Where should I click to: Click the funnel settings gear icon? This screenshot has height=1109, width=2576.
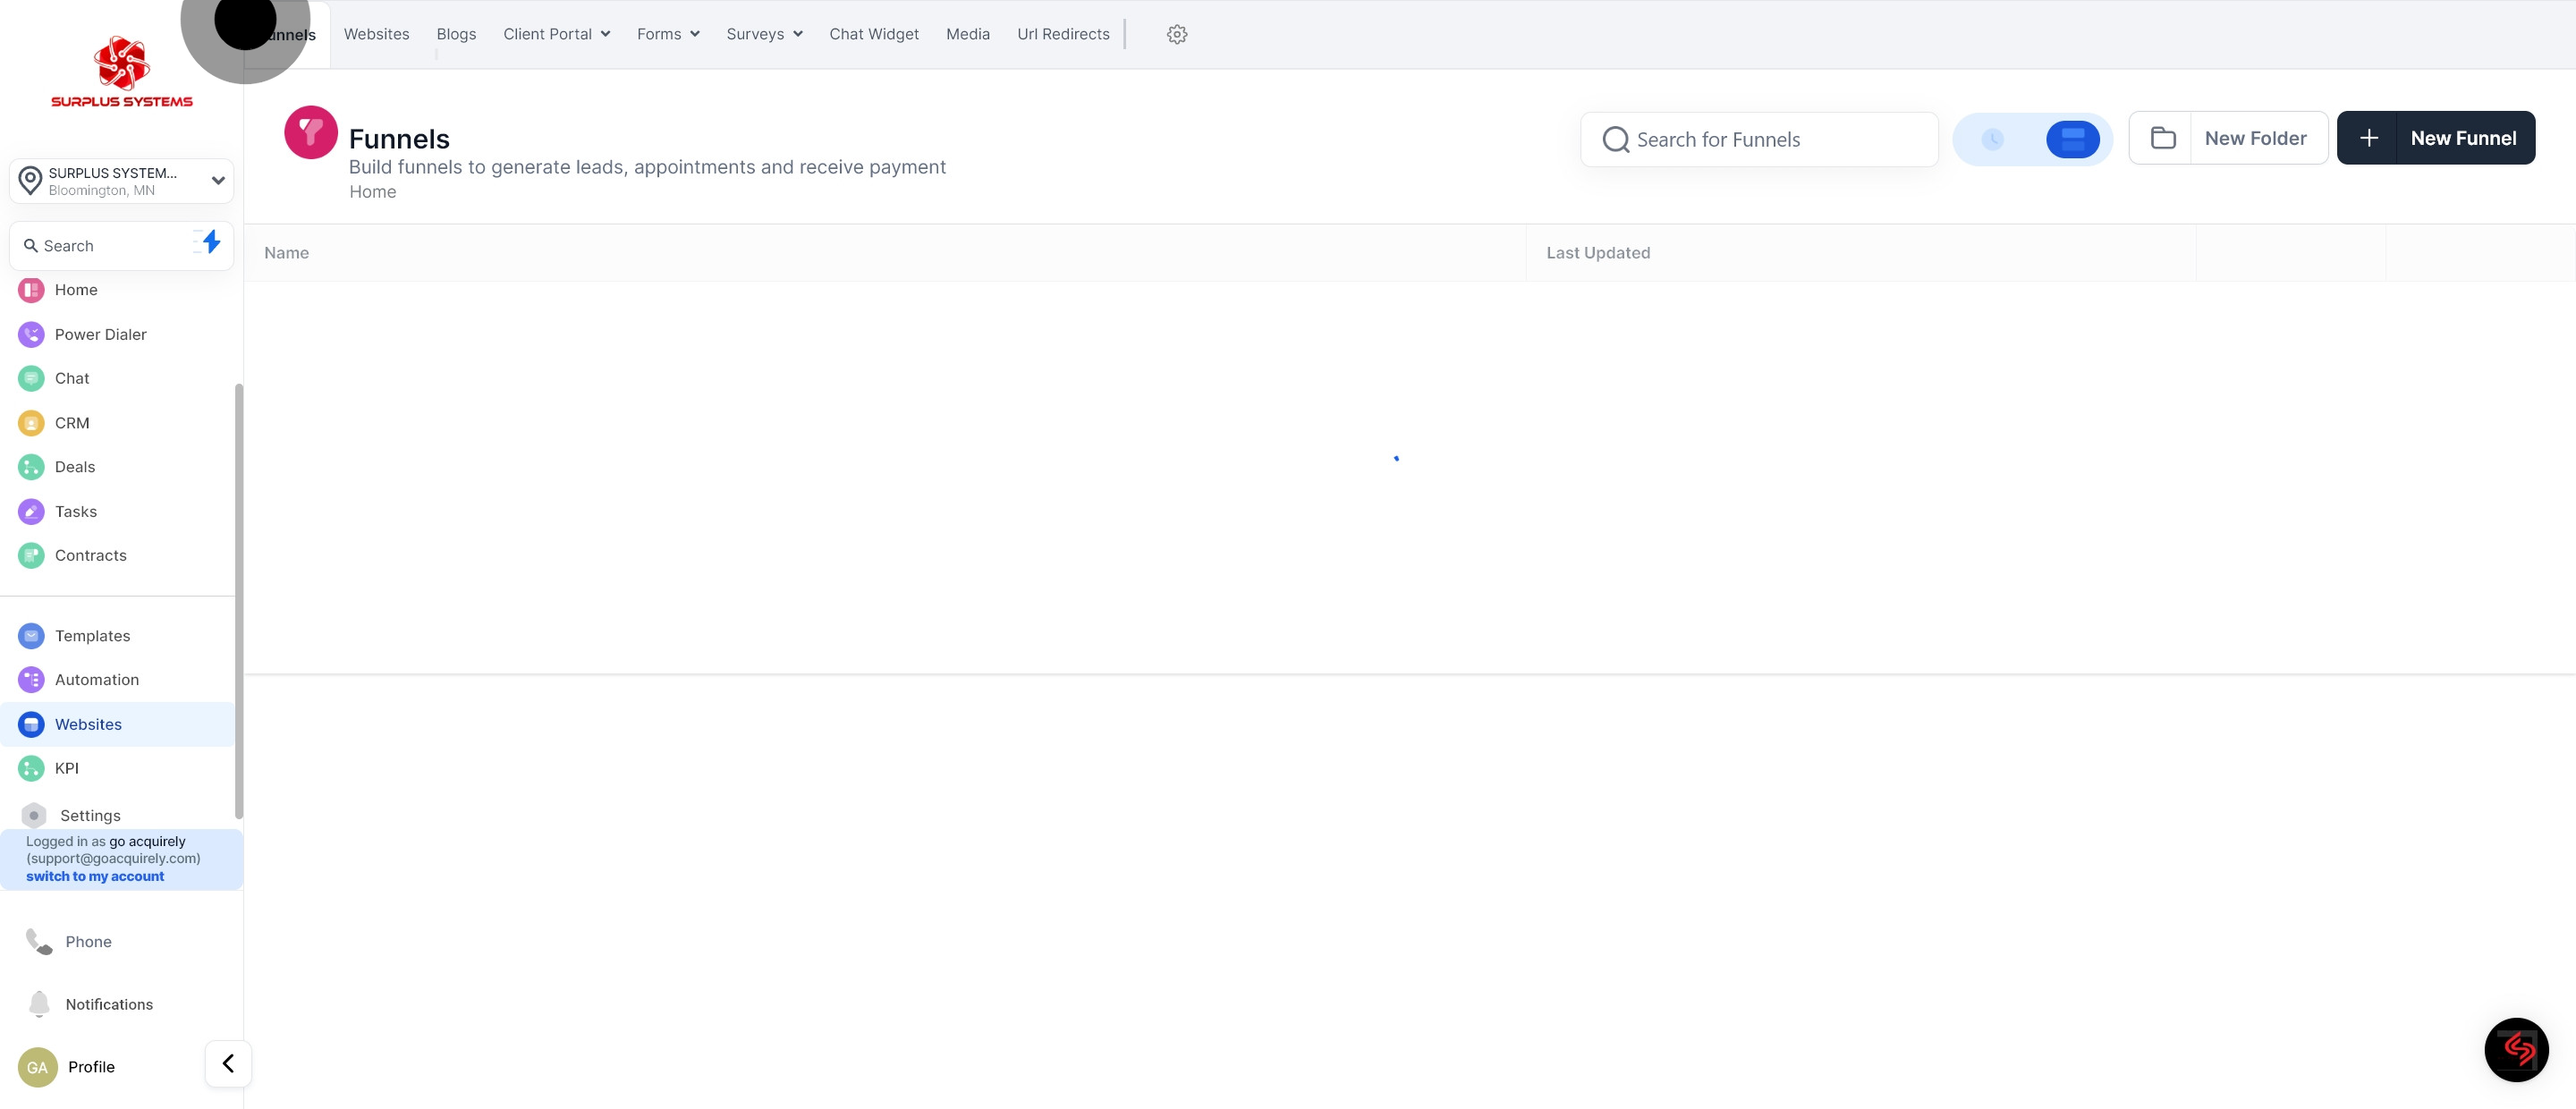[x=1177, y=33]
